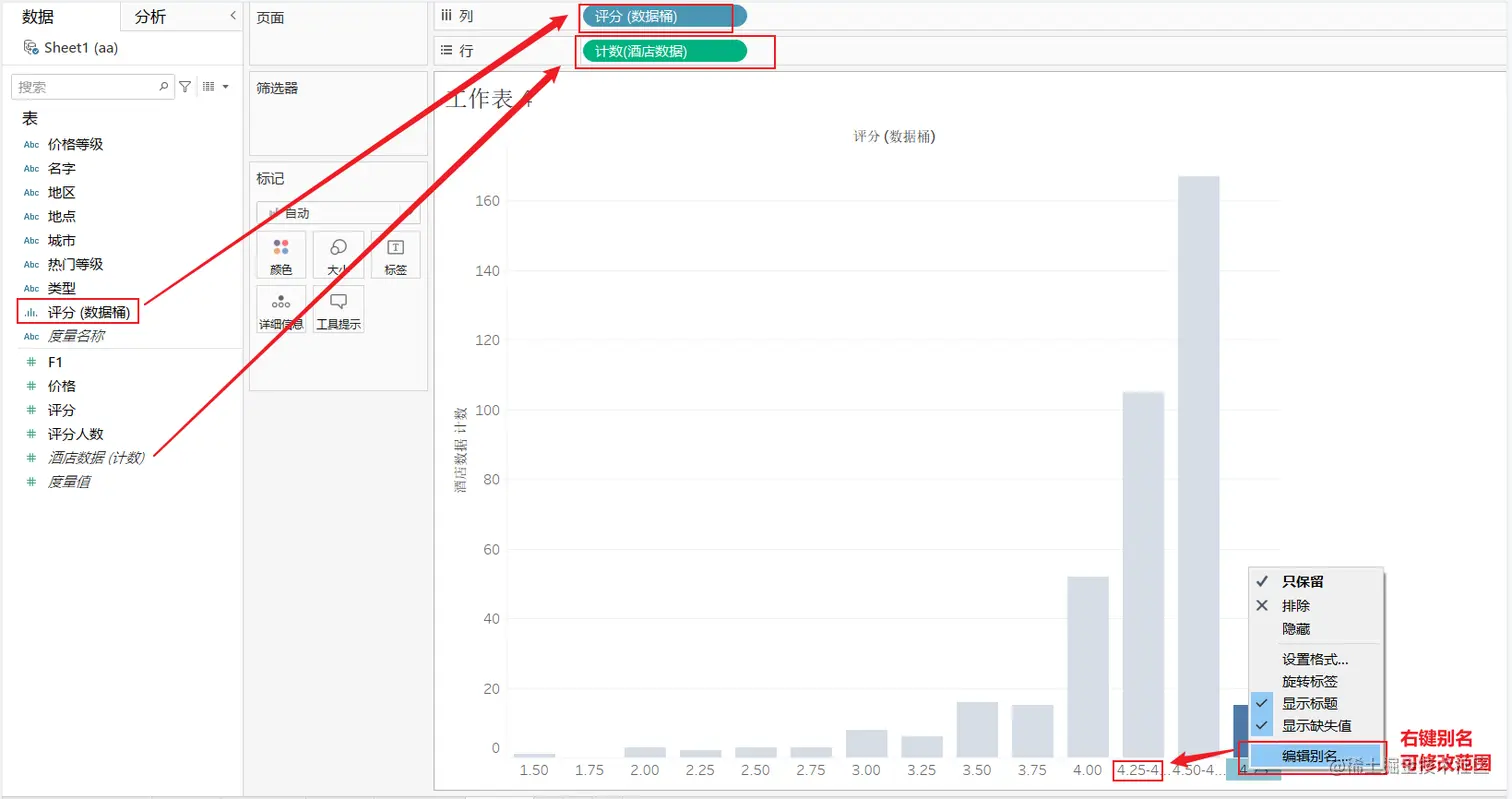Select the 地点 field
Screen dimensions: 1512x799
(x=62, y=216)
